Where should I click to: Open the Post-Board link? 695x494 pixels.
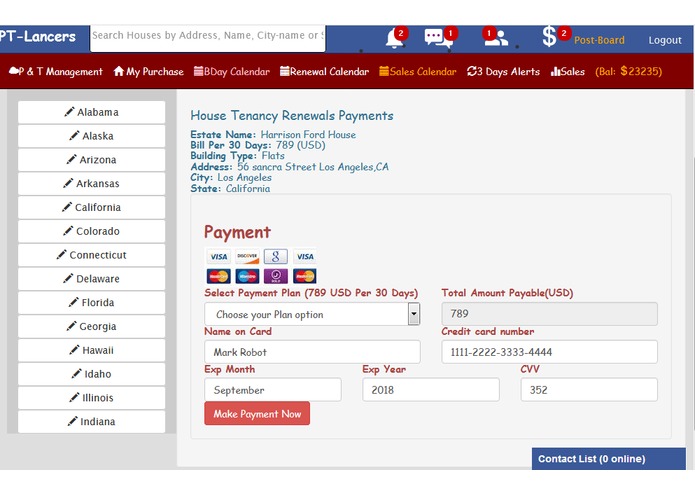pos(599,40)
